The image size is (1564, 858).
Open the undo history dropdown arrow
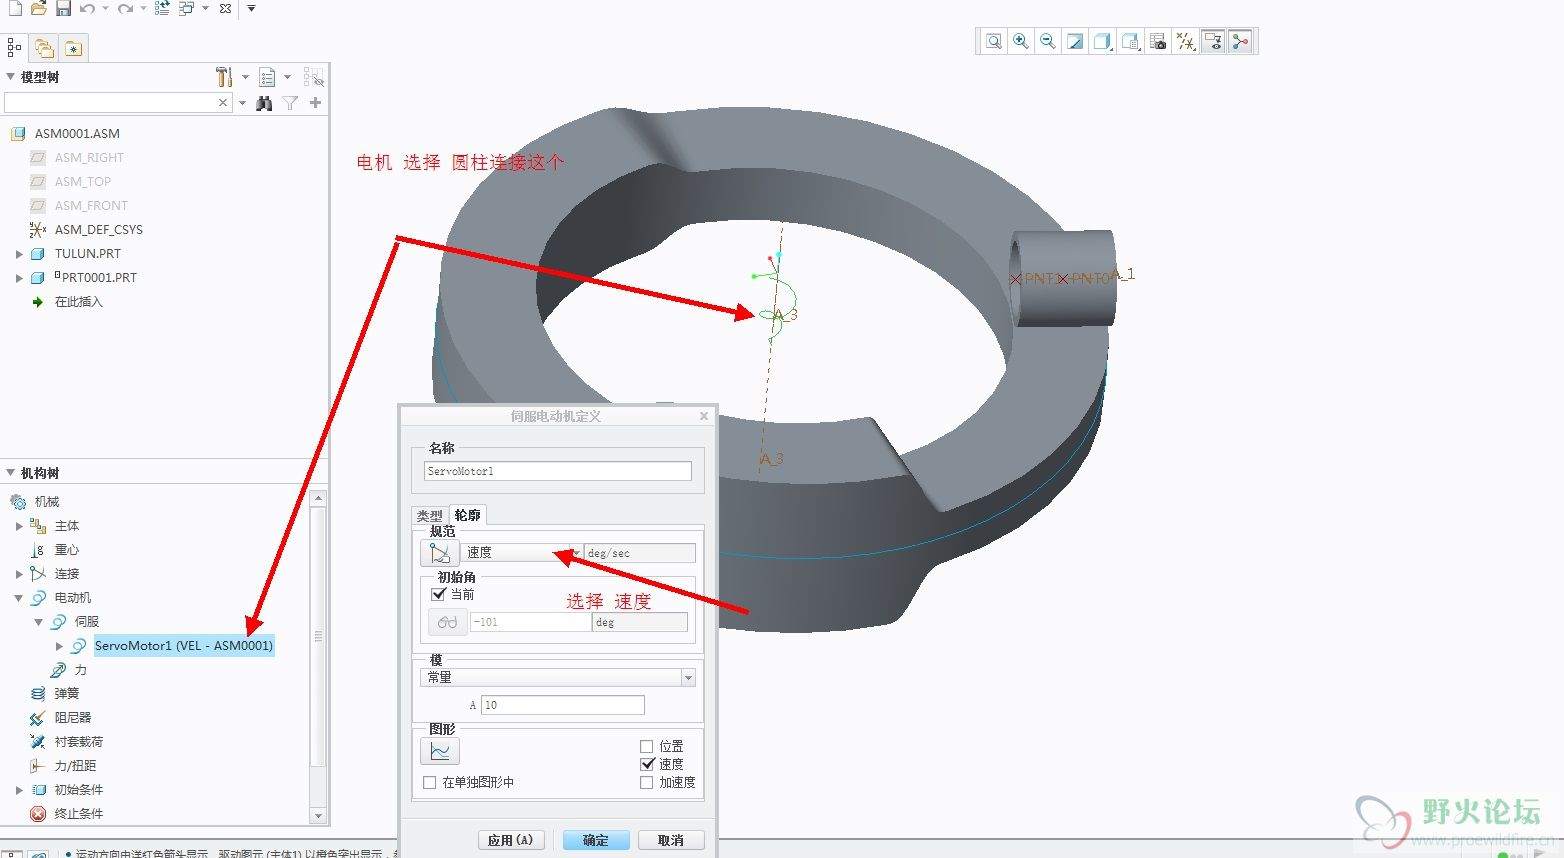104,8
